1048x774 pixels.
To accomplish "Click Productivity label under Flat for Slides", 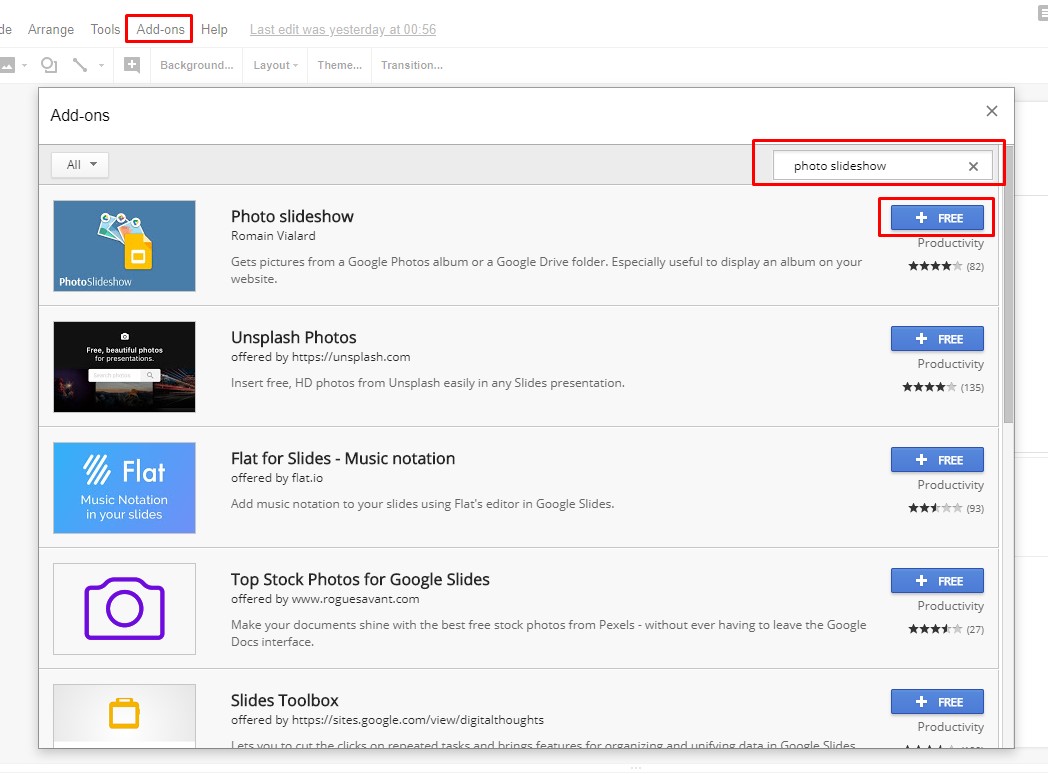I will (x=950, y=485).
